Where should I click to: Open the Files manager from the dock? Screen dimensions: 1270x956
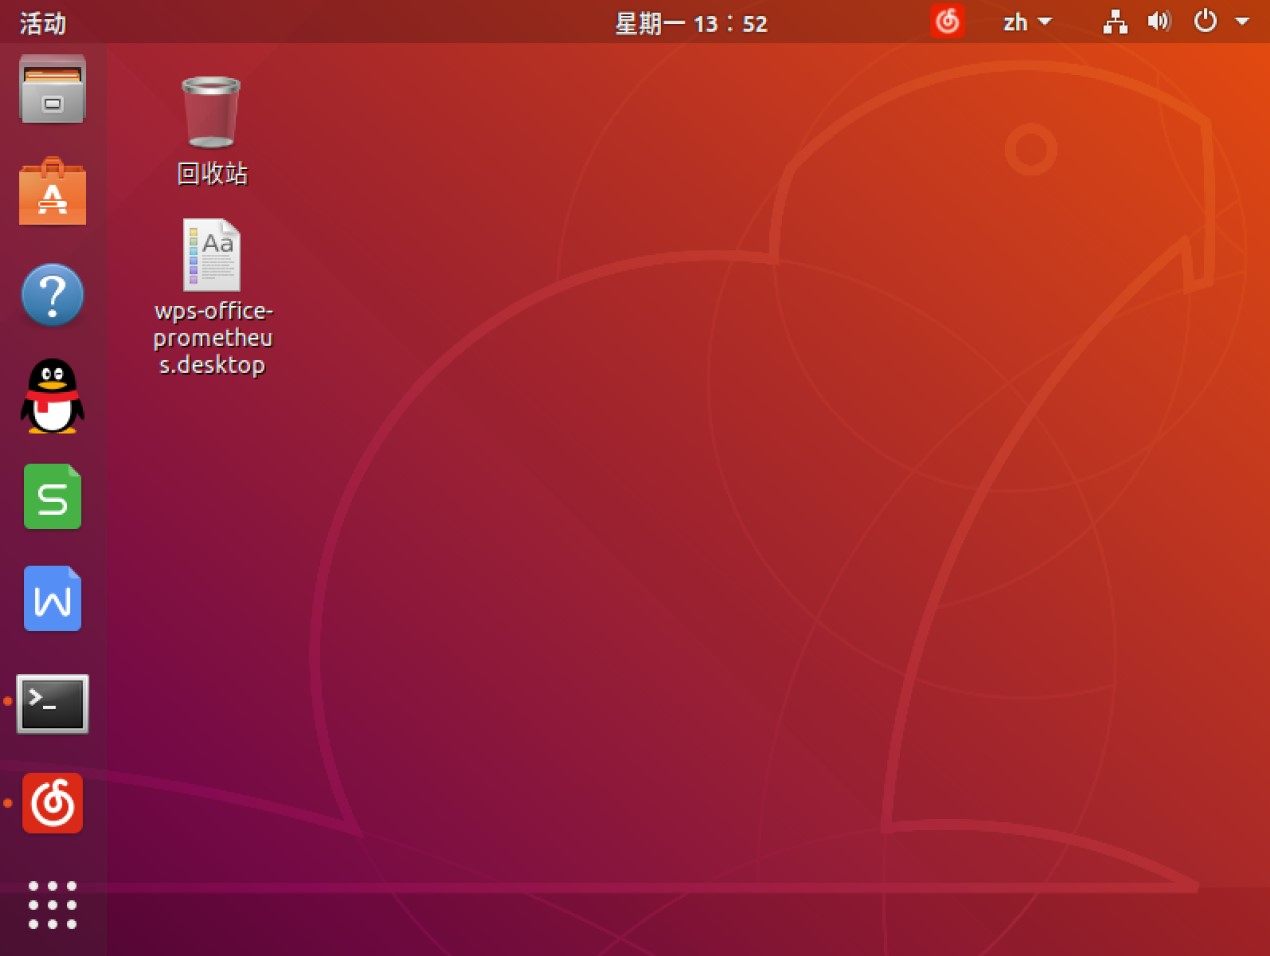[52, 90]
